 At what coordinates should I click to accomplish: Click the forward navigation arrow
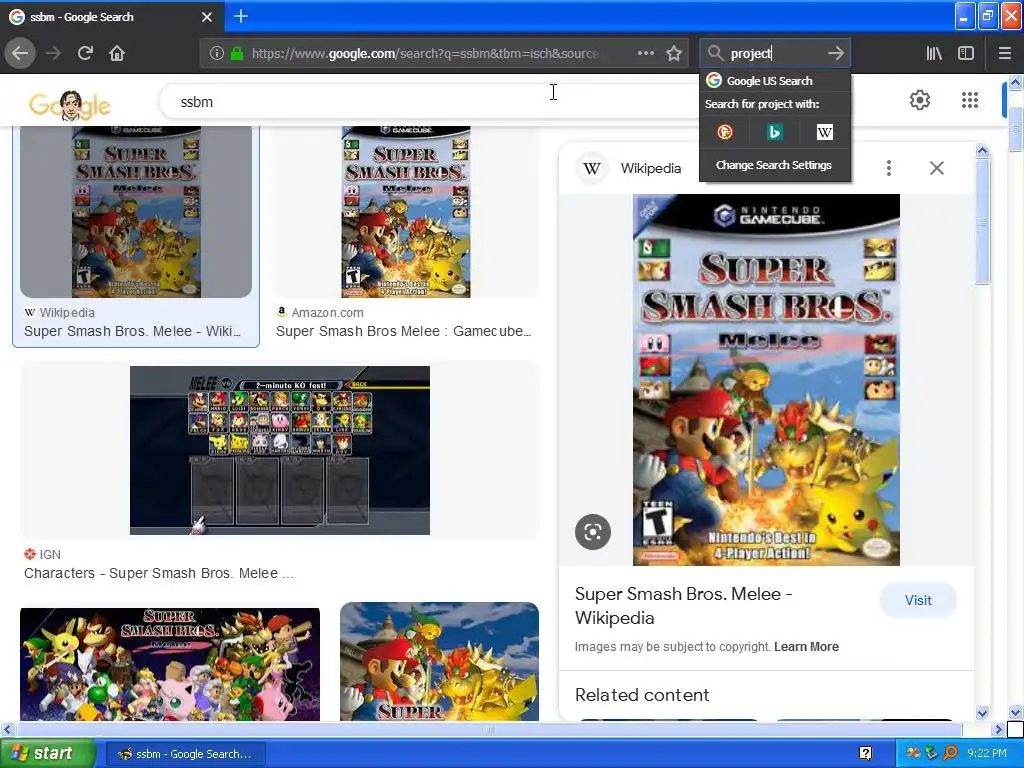pyautogui.click(x=53, y=53)
